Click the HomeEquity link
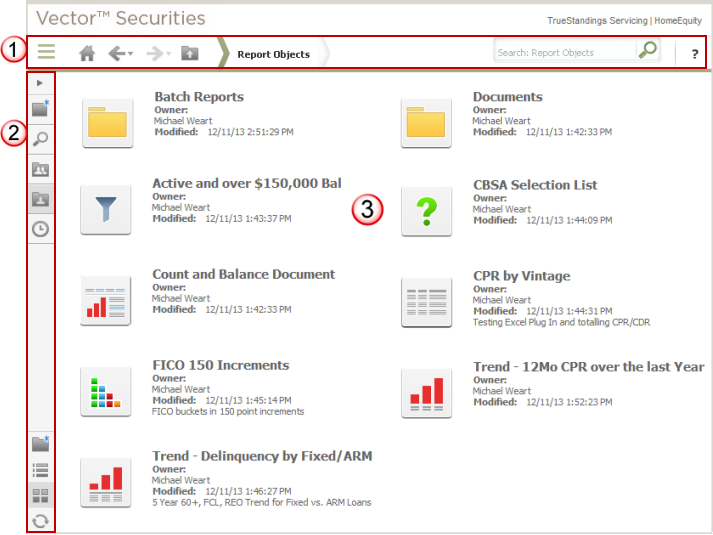The width and height of the screenshot is (713, 535). [x=679, y=21]
